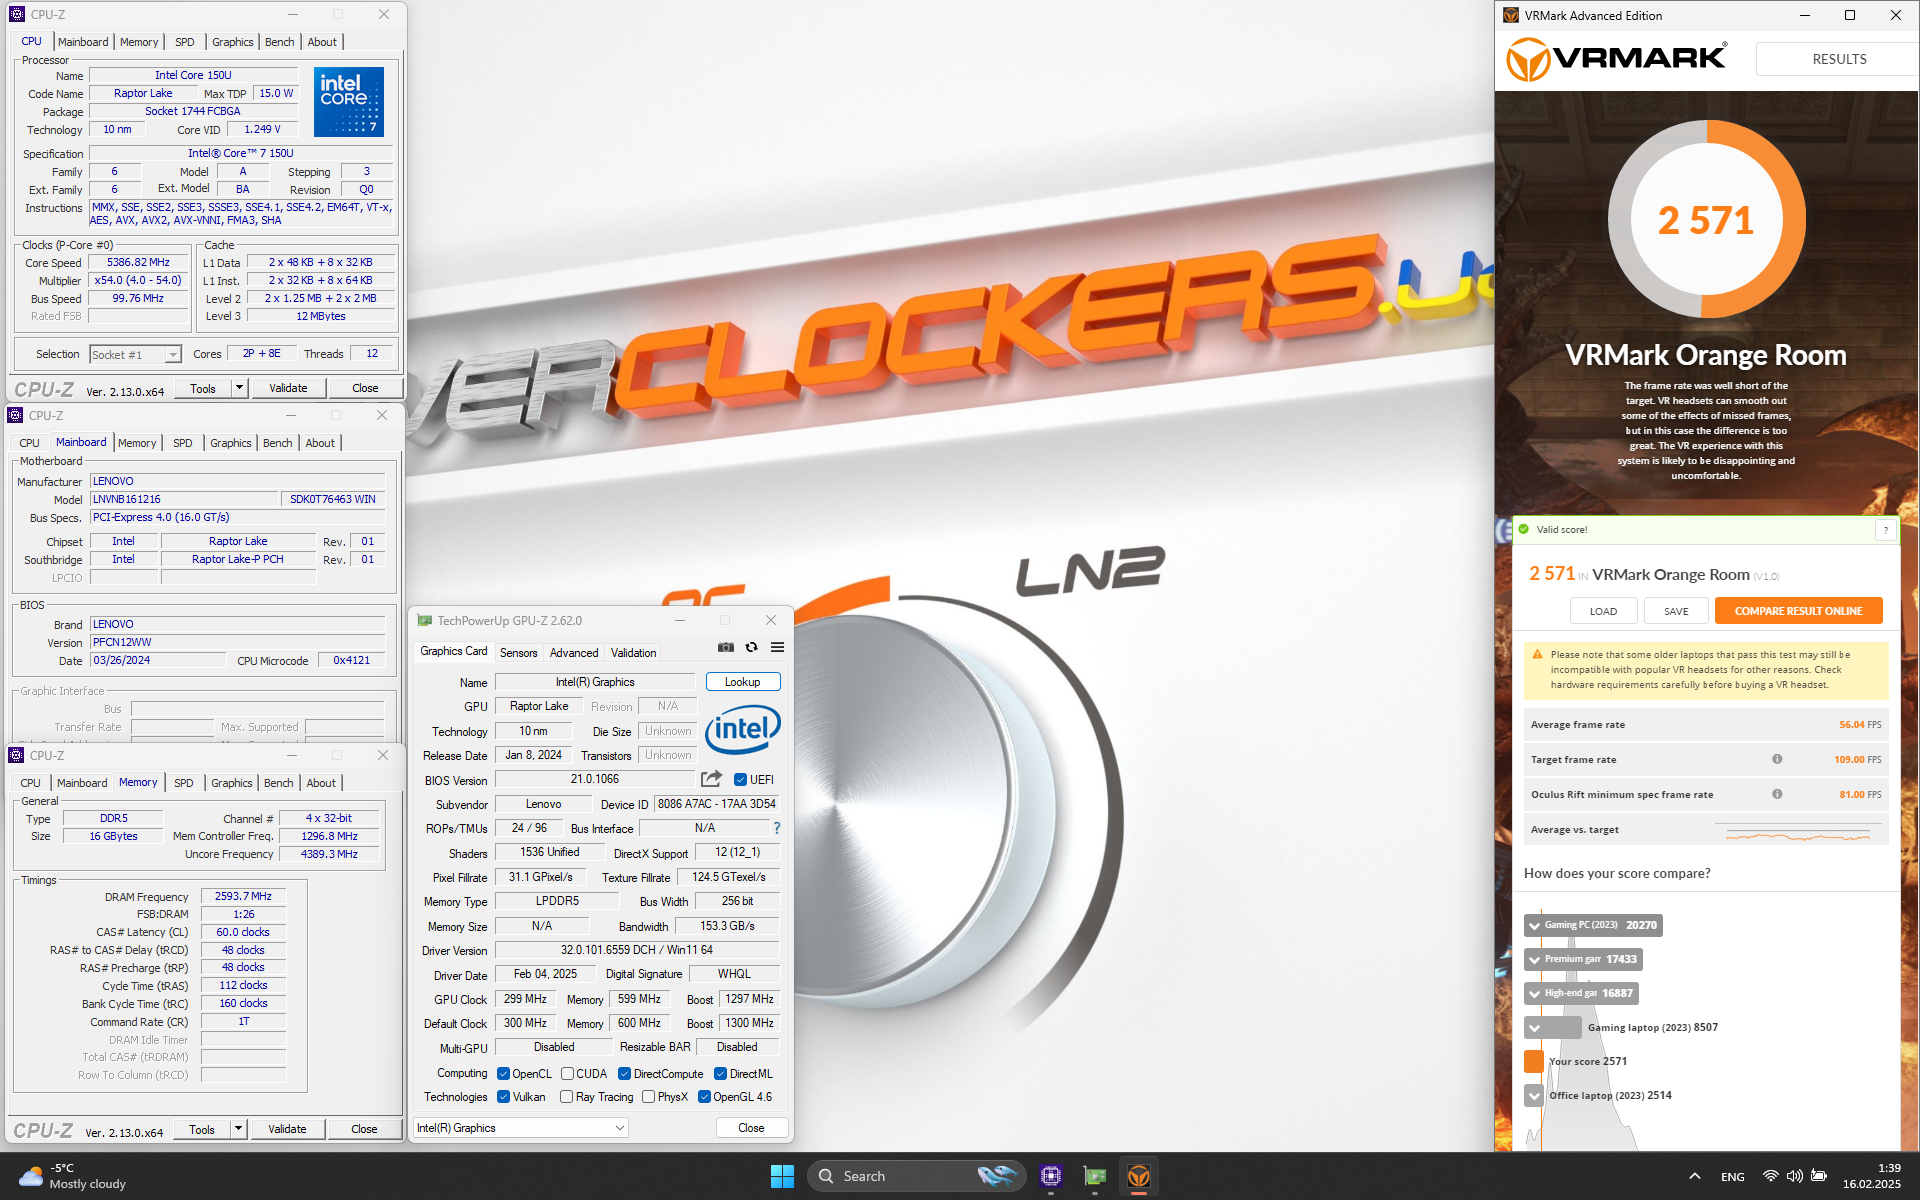Open the Socket #1 selection dropdown

pyautogui.click(x=173, y=354)
